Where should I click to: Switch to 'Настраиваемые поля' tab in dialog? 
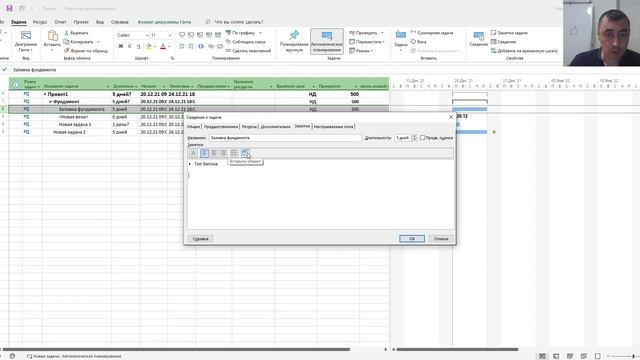tap(333, 127)
